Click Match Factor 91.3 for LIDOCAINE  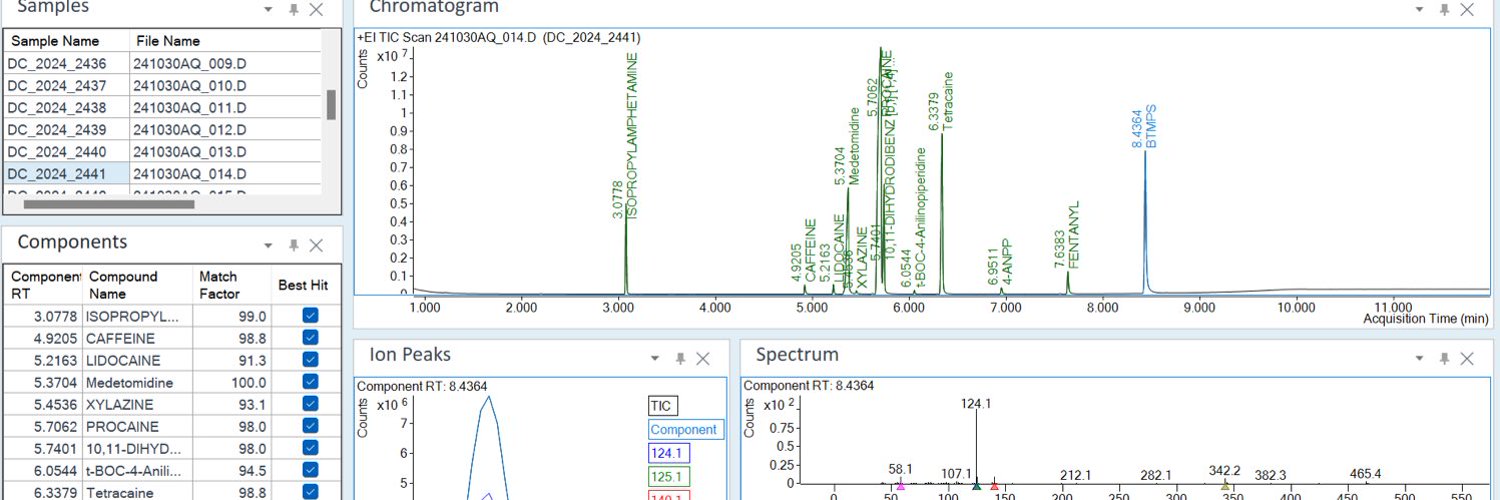(x=253, y=360)
